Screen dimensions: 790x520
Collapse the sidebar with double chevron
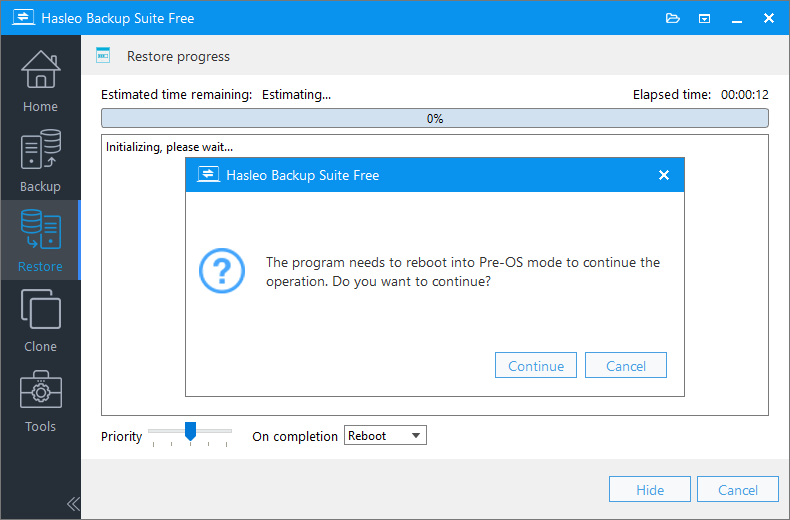point(73,503)
